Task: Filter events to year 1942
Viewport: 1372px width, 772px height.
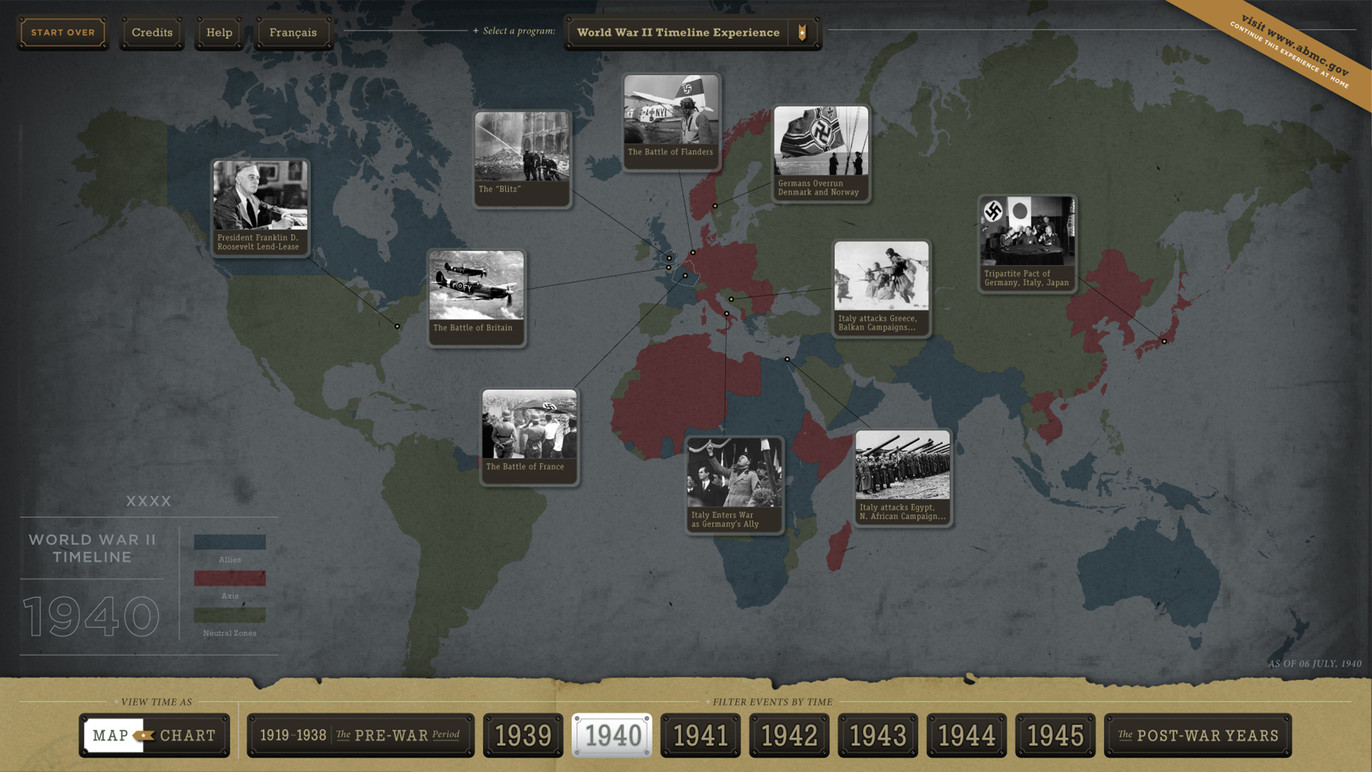Action: pyautogui.click(x=789, y=735)
